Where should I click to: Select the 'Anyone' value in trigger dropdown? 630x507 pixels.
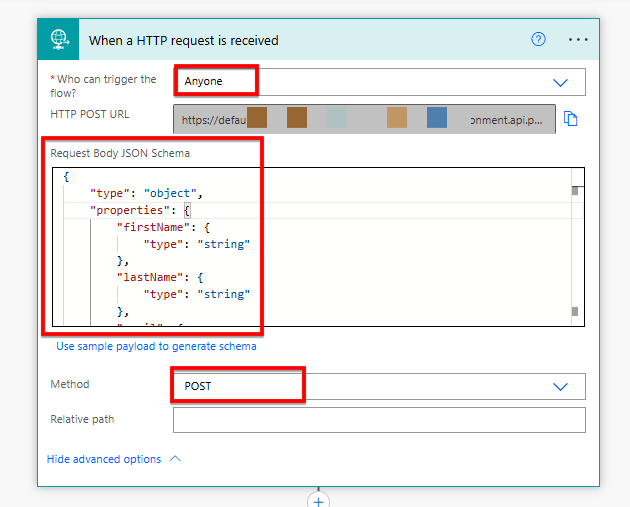203,81
